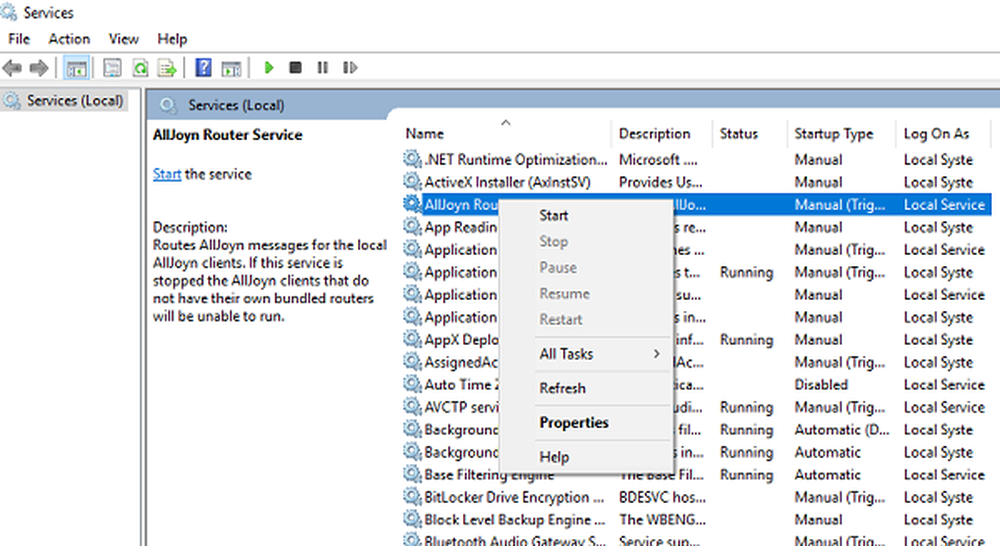Image resolution: width=1000 pixels, height=546 pixels.
Task: Click 'Disabled' startup type of Auto Time
Action: [821, 385]
